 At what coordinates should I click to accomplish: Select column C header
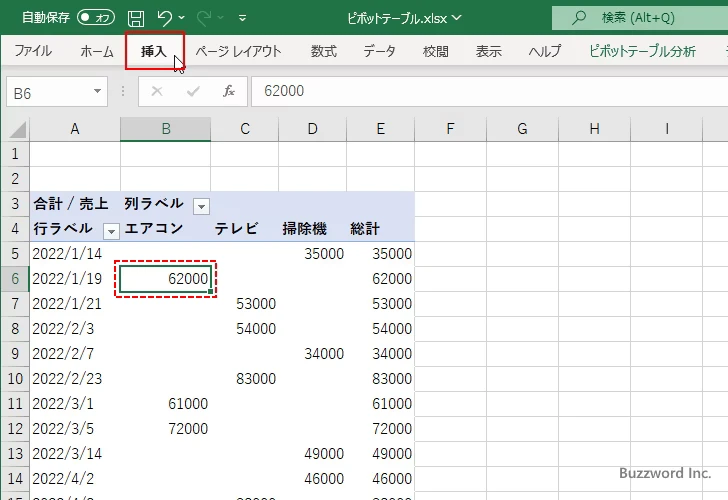tap(245, 129)
